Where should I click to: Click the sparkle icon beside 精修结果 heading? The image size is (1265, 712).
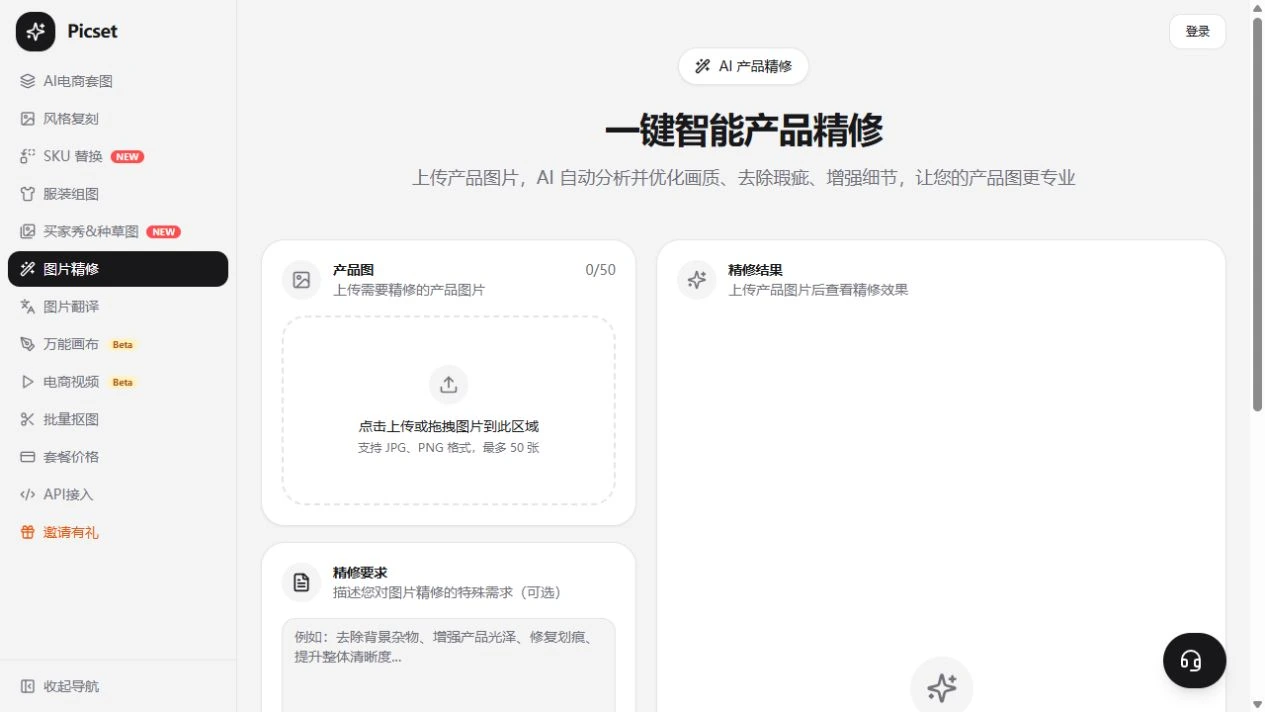coord(697,280)
